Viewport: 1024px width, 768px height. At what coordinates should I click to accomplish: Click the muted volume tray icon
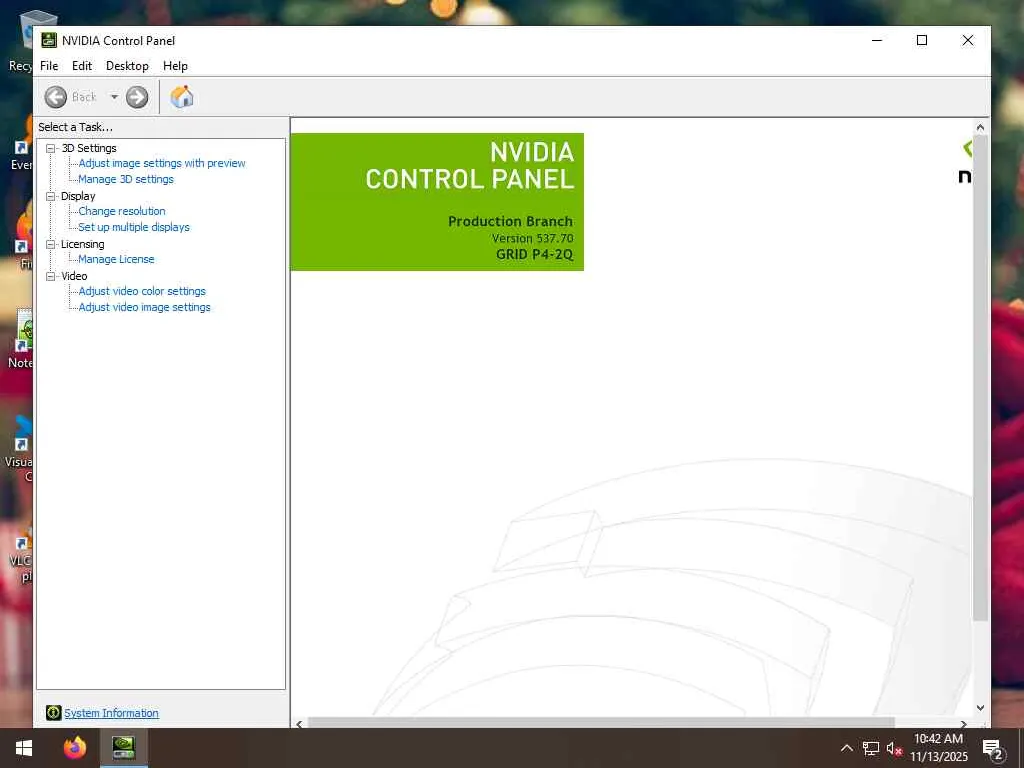[x=894, y=748]
